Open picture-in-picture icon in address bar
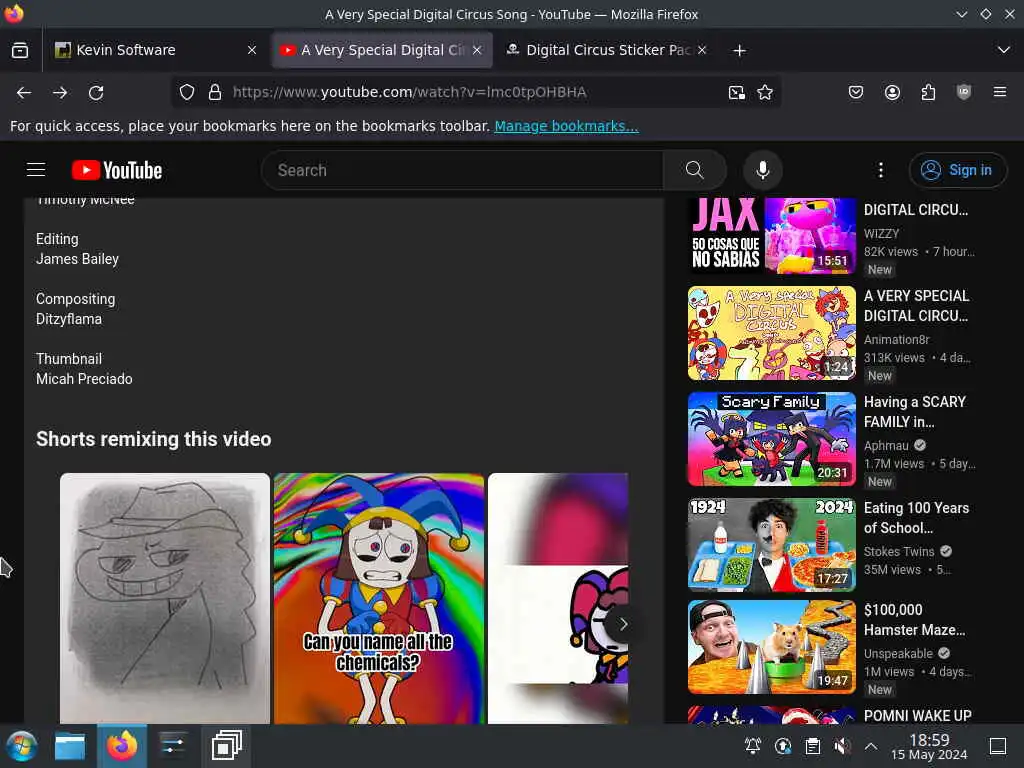Image resolution: width=1024 pixels, height=768 pixels. [x=737, y=92]
